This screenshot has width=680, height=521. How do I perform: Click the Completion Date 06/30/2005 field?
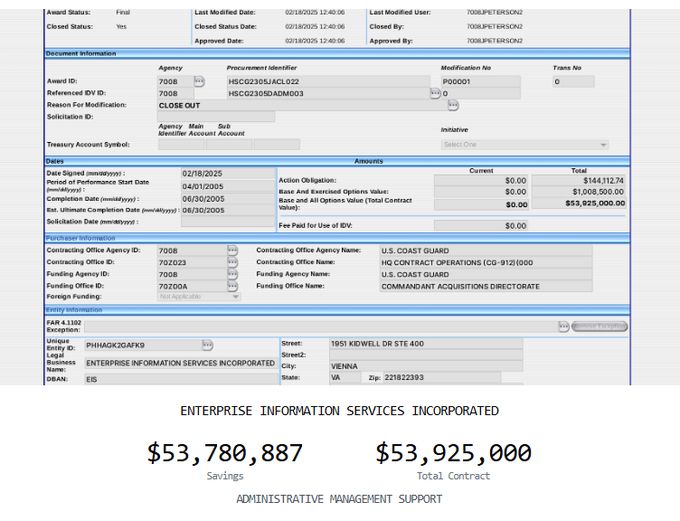228,199
